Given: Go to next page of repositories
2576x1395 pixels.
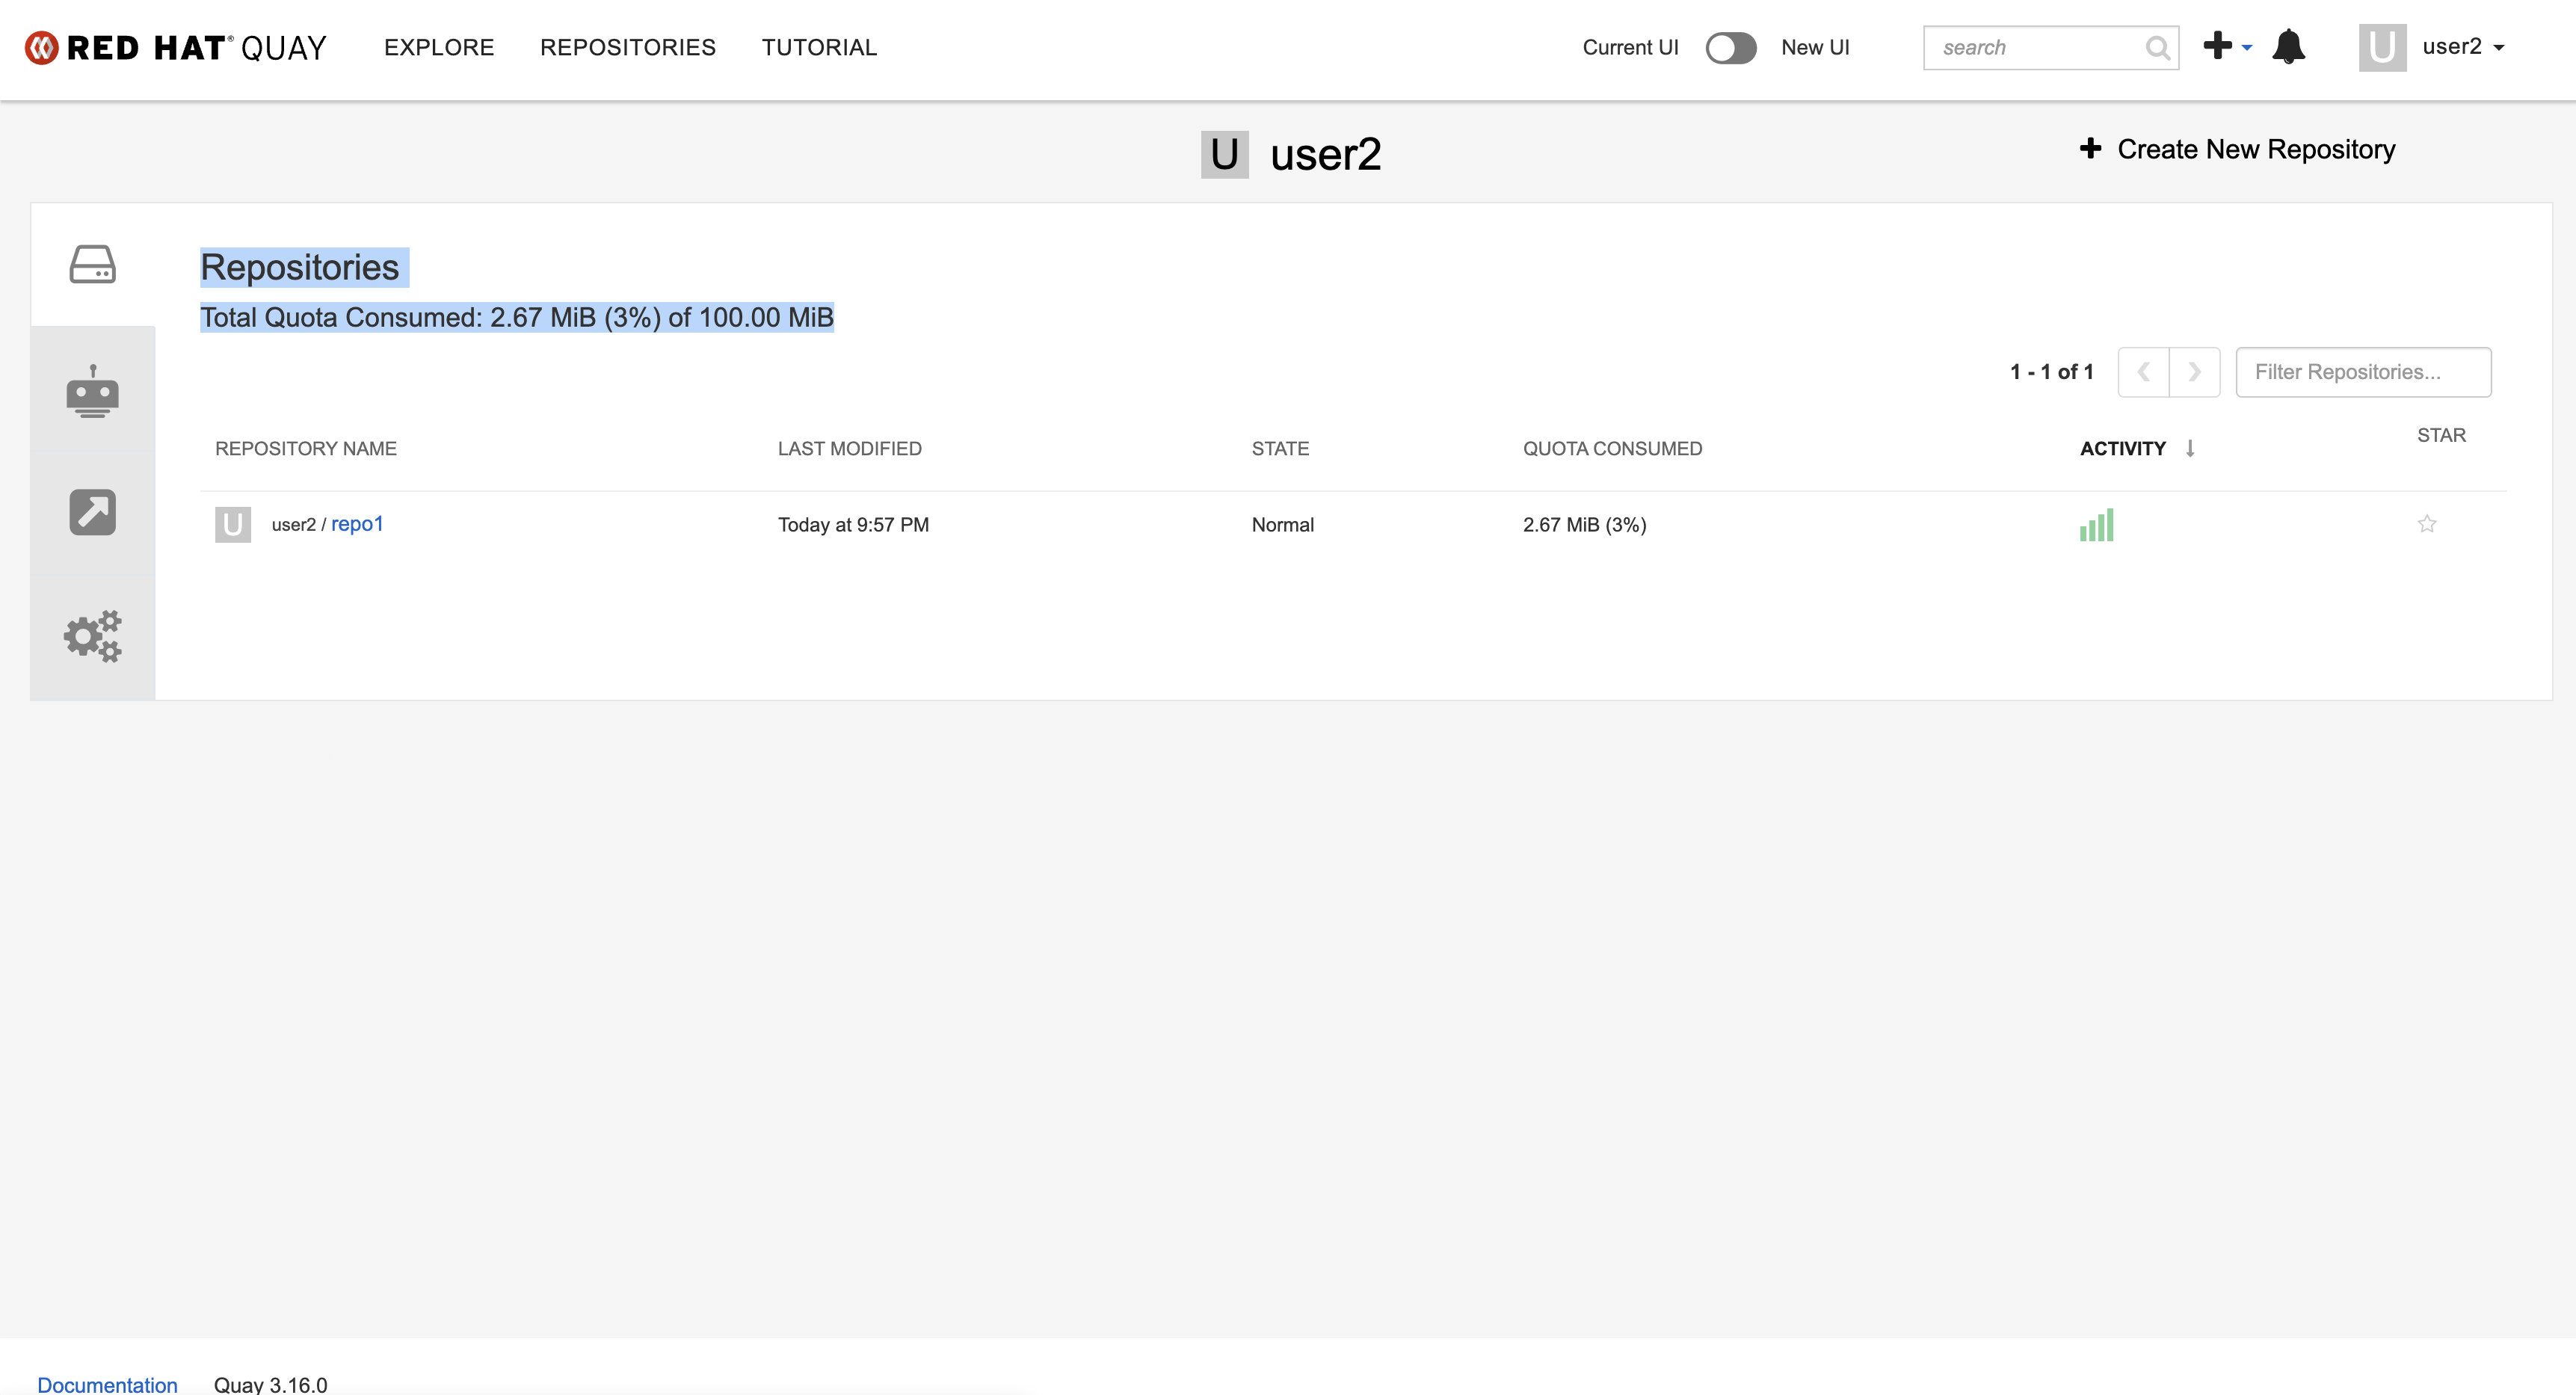Looking at the screenshot, I should (2194, 372).
